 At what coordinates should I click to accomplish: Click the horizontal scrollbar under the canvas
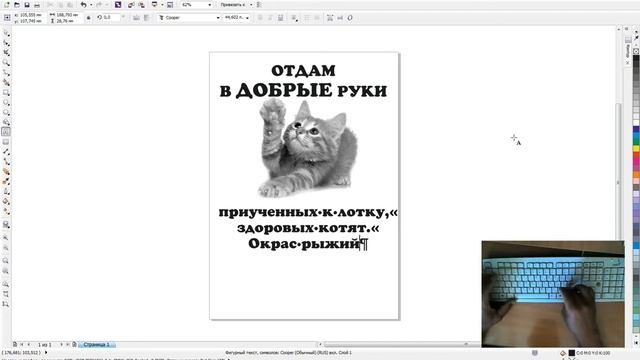(x=402, y=345)
